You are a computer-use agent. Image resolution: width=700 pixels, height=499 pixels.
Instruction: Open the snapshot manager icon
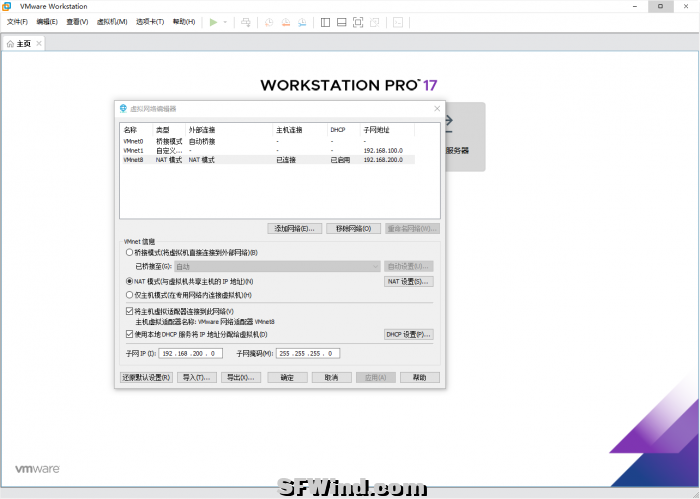tap(302, 22)
